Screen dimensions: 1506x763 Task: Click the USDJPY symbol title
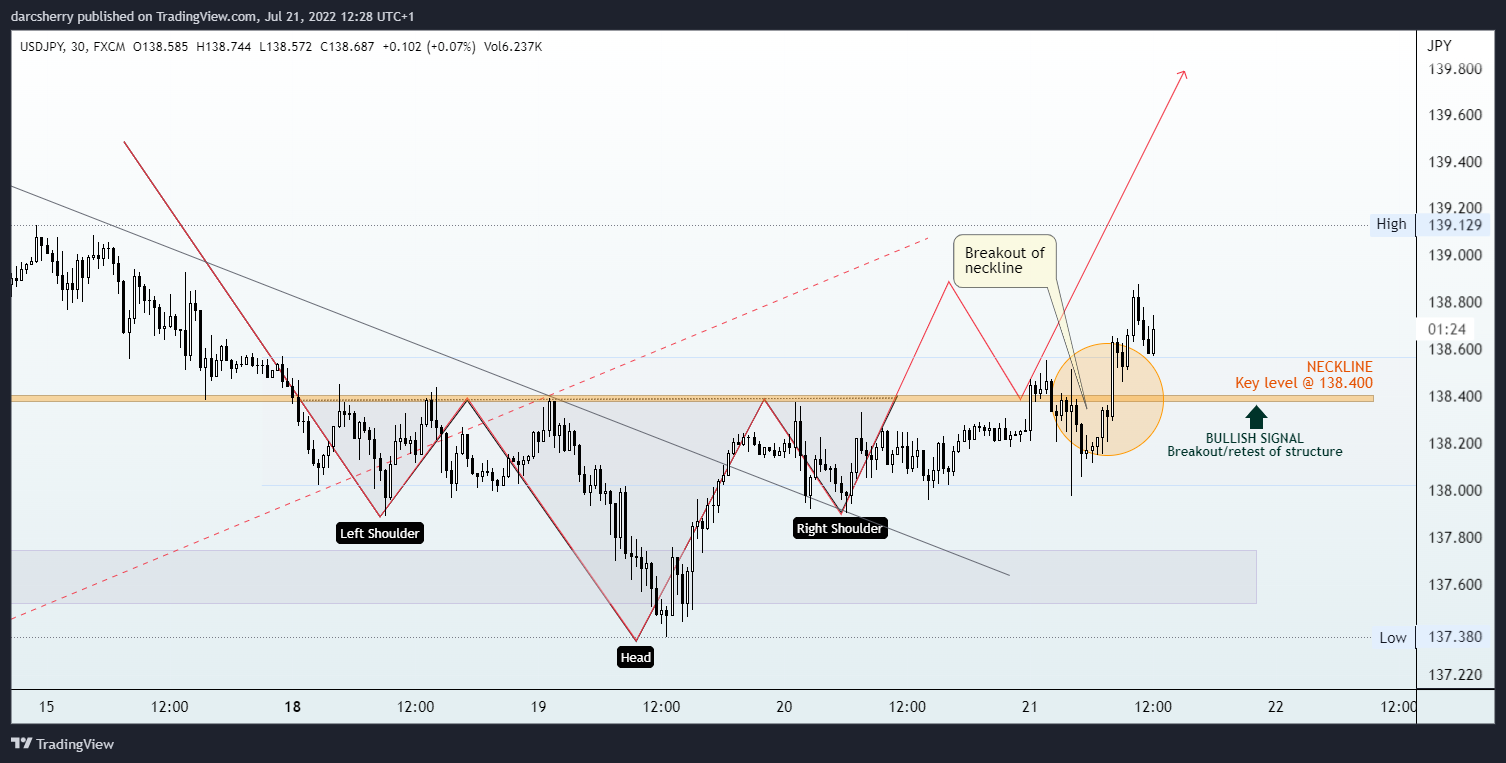41,45
